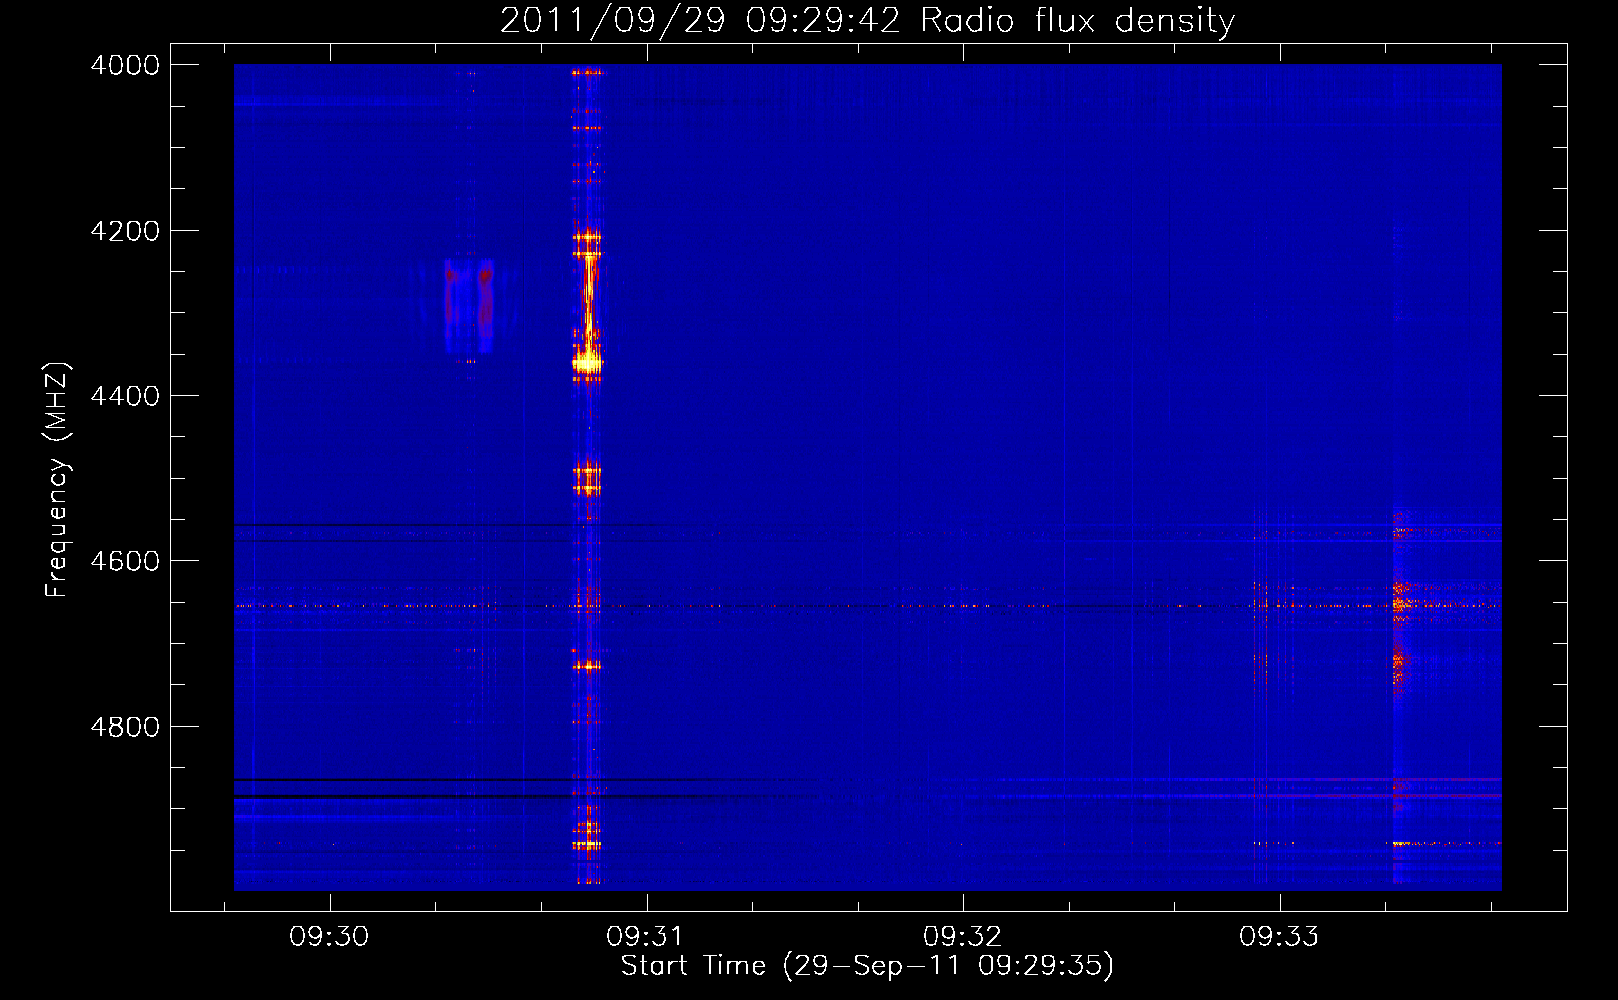Click the '4000' frequency axis label
Viewport: 1618px width, 1000px height.
point(125,65)
